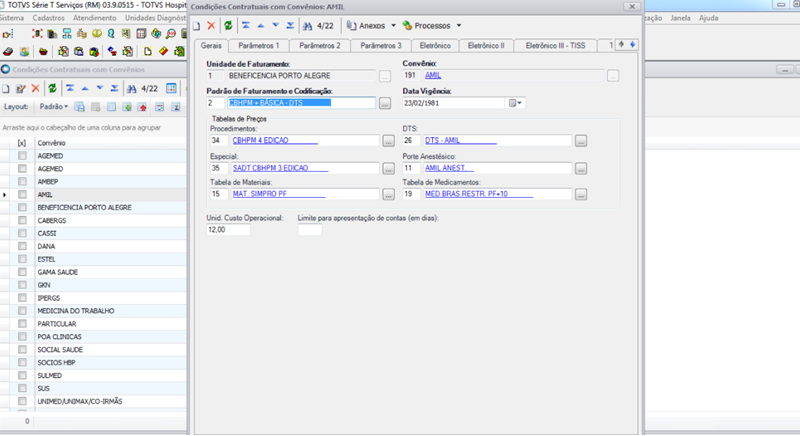Click the red up-arrow icon in Layout toolbar
Viewport: 800px width, 436px height.
tap(142, 107)
